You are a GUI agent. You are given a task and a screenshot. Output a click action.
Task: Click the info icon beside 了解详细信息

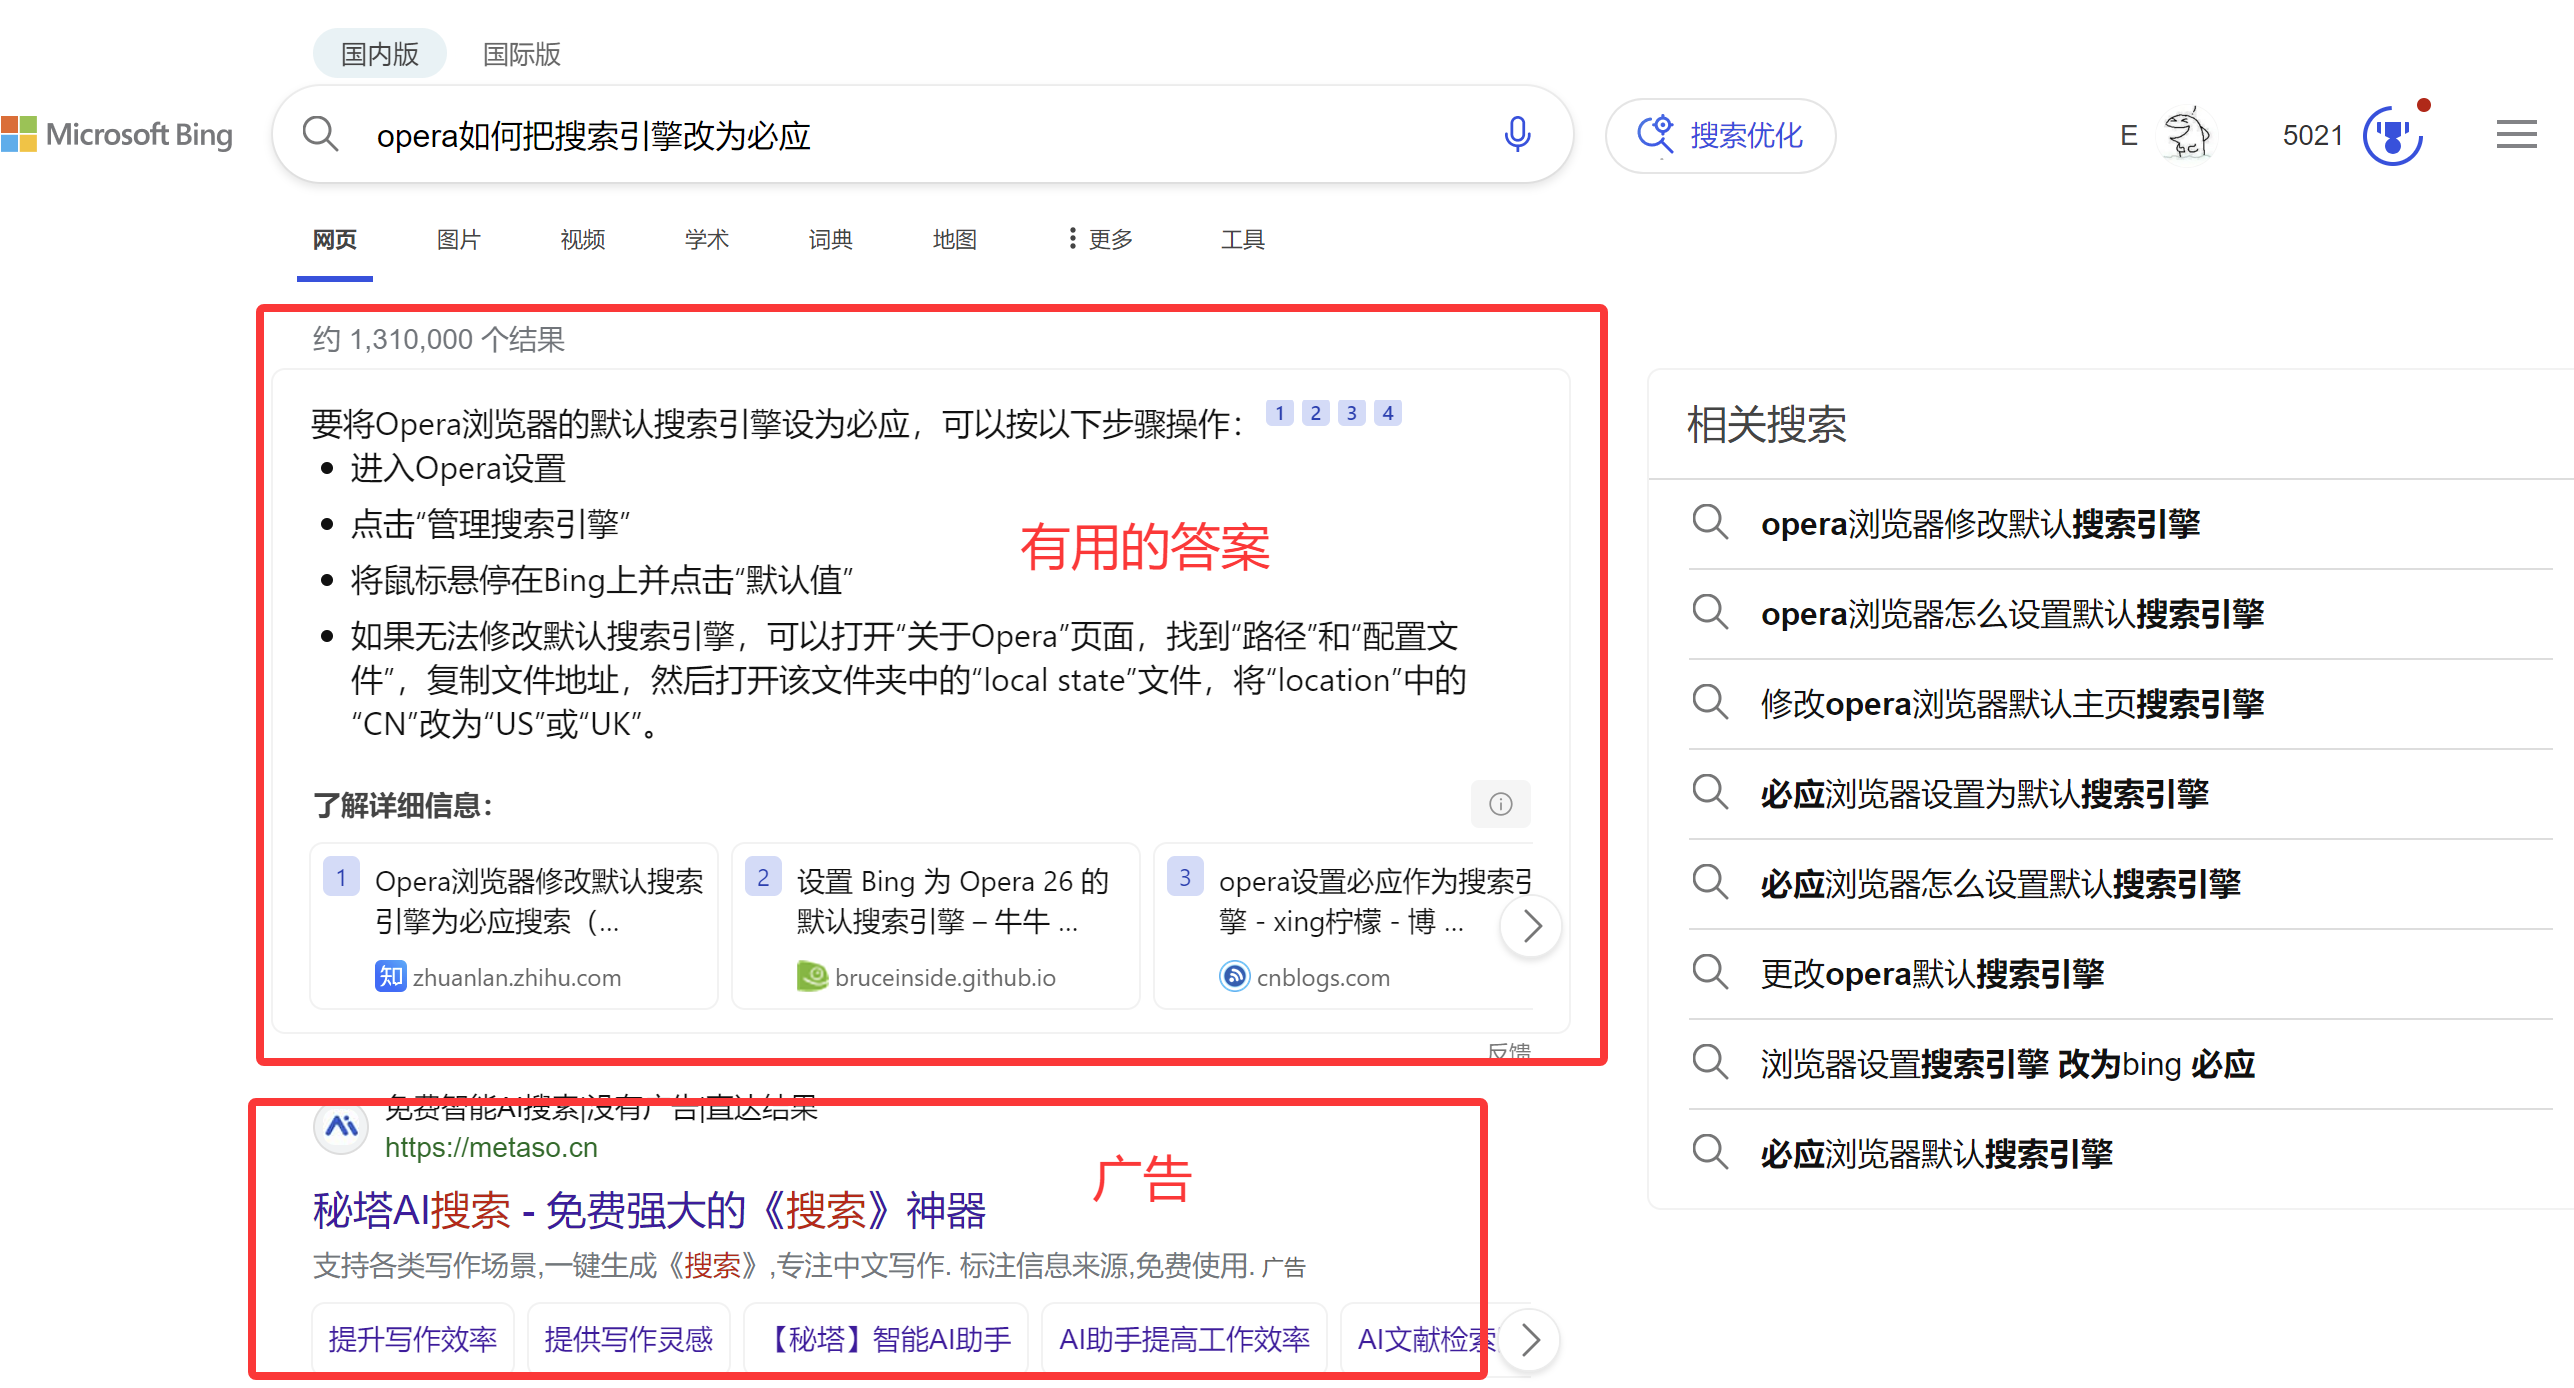[1500, 804]
